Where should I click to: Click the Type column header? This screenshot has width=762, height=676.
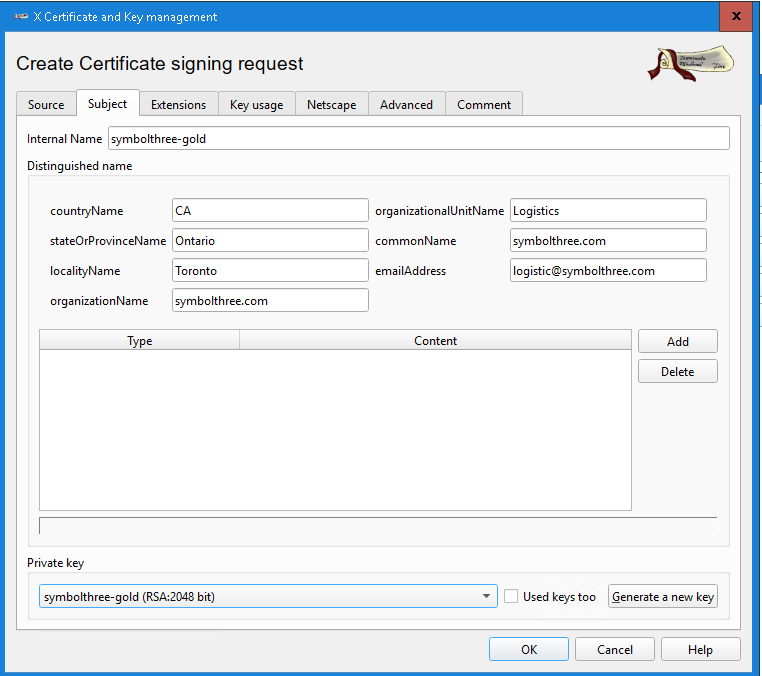[x=140, y=341]
